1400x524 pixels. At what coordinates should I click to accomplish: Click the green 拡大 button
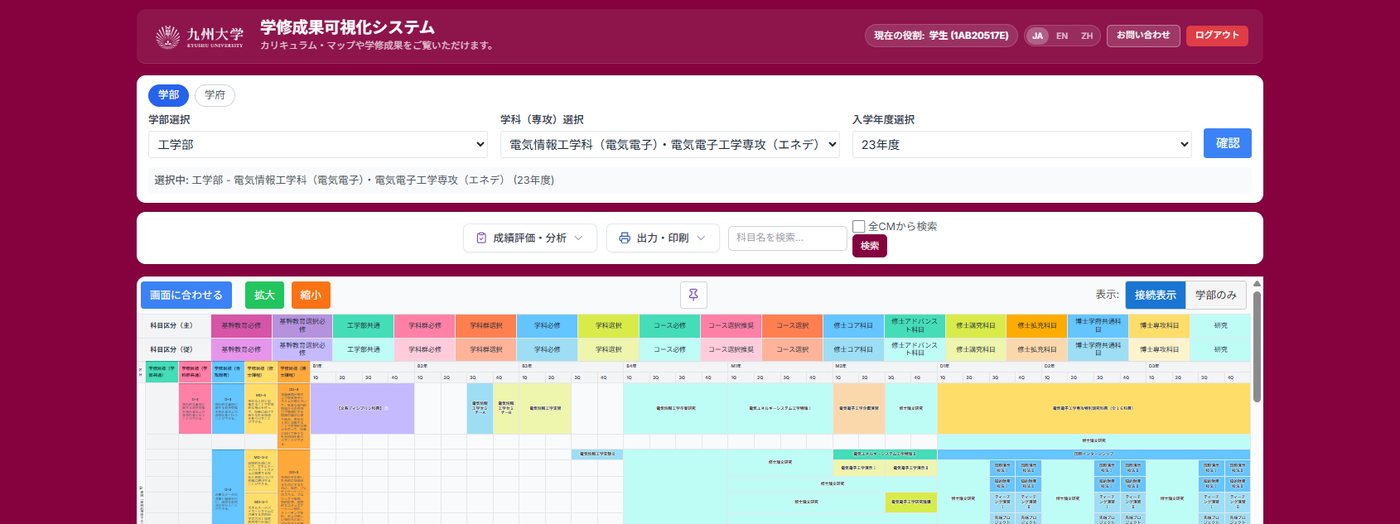click(x=264, y=295)
